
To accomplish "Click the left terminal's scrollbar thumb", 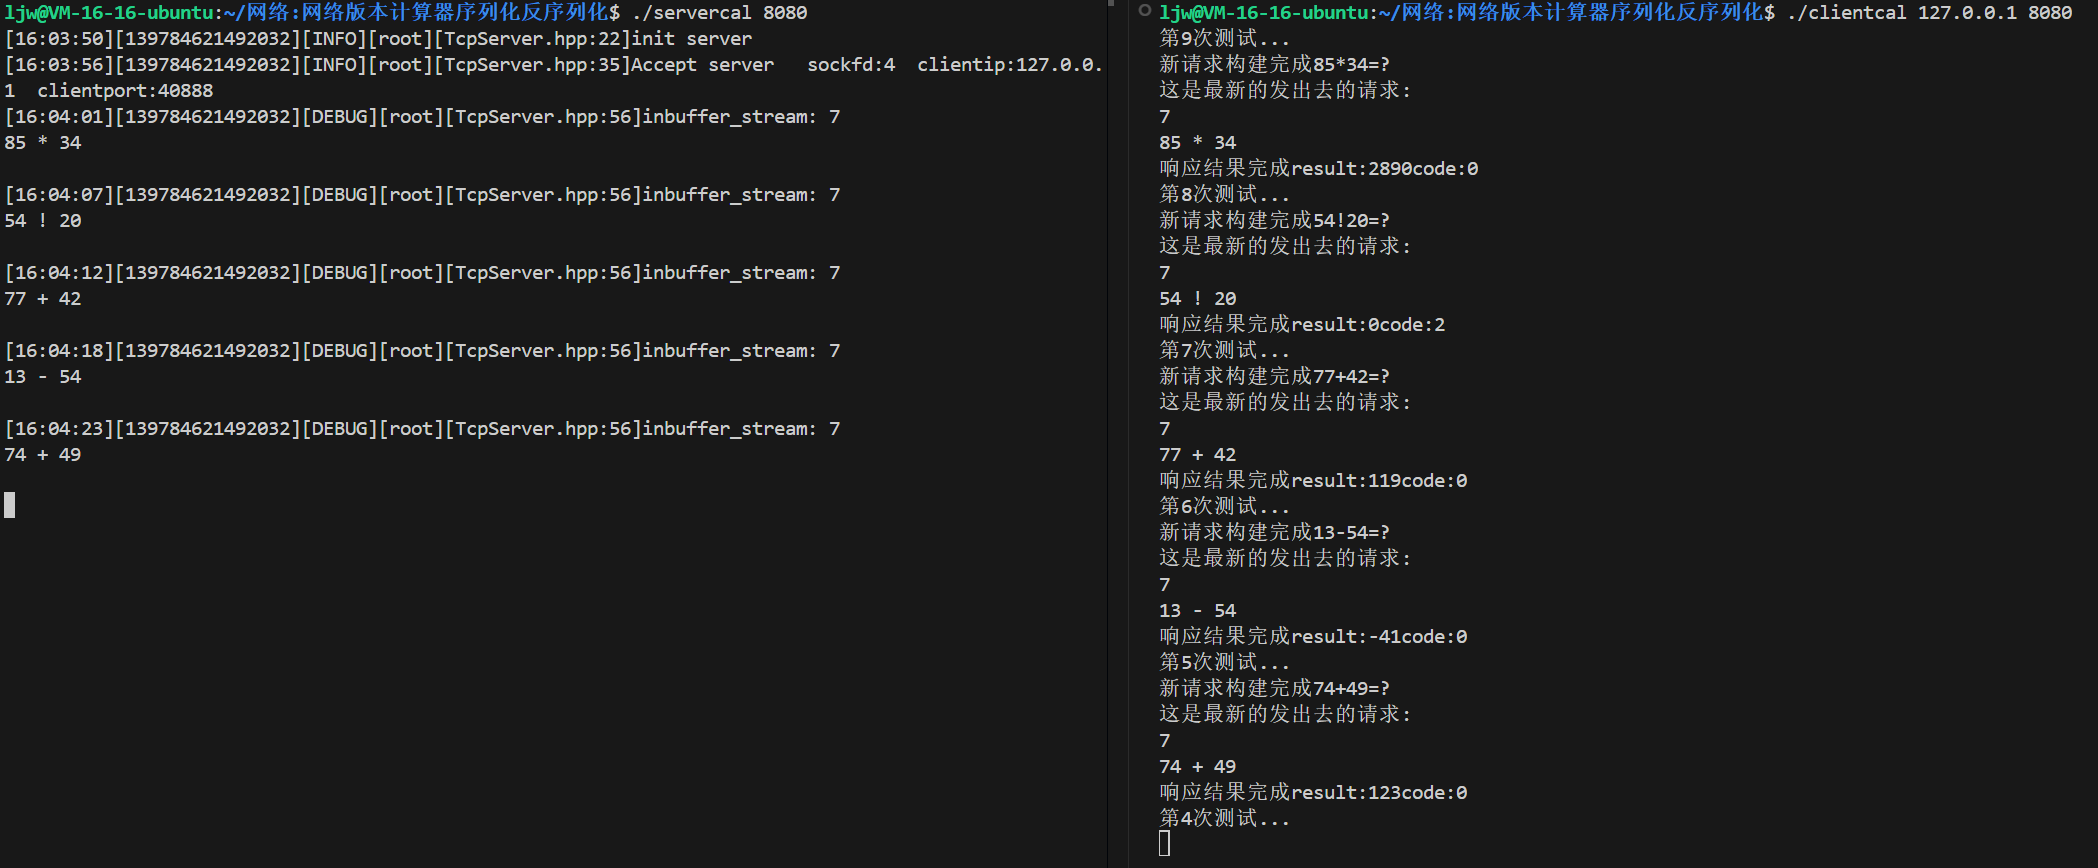I will click(1110, 4).
